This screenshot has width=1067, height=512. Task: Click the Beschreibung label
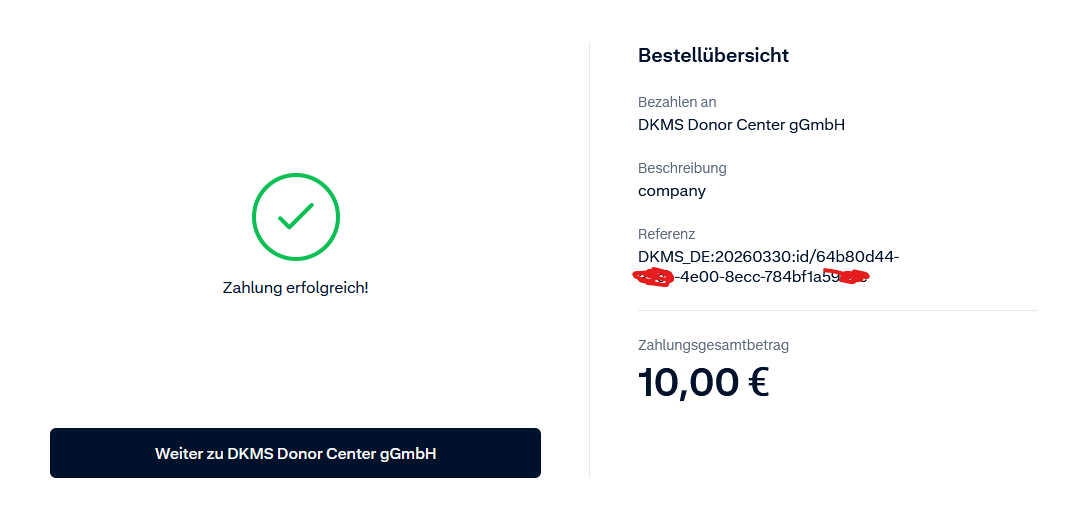click(682, 168)
